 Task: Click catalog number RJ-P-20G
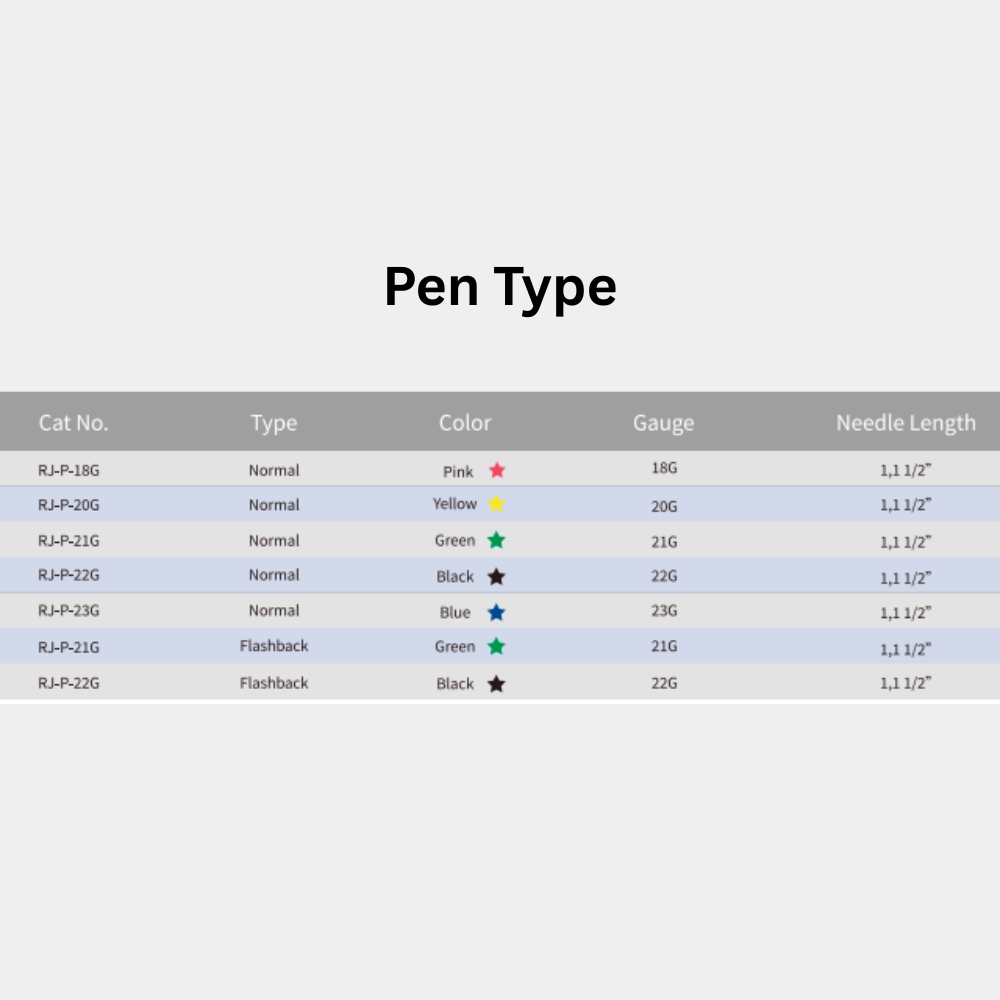point(69,505)
